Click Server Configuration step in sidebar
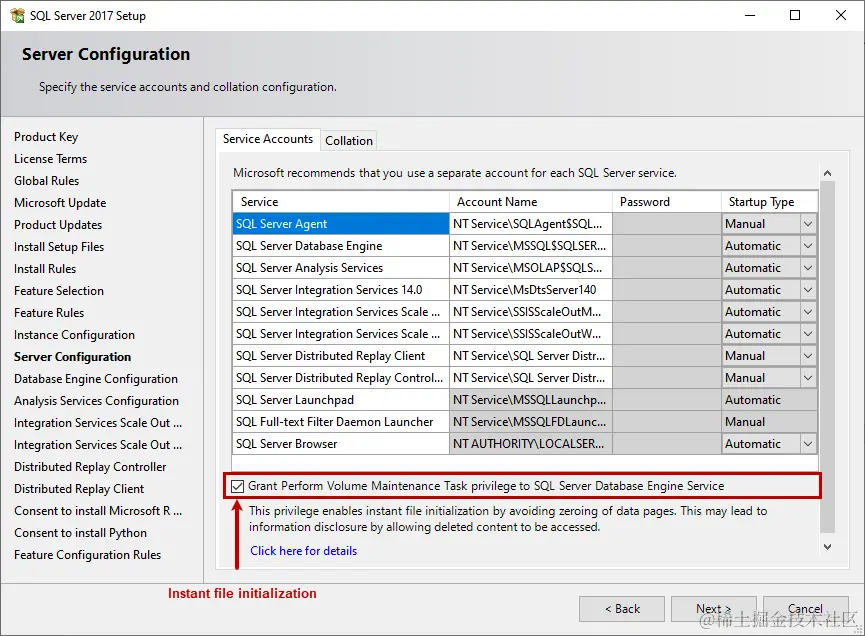The image size is (865, 636). [73, 357]
